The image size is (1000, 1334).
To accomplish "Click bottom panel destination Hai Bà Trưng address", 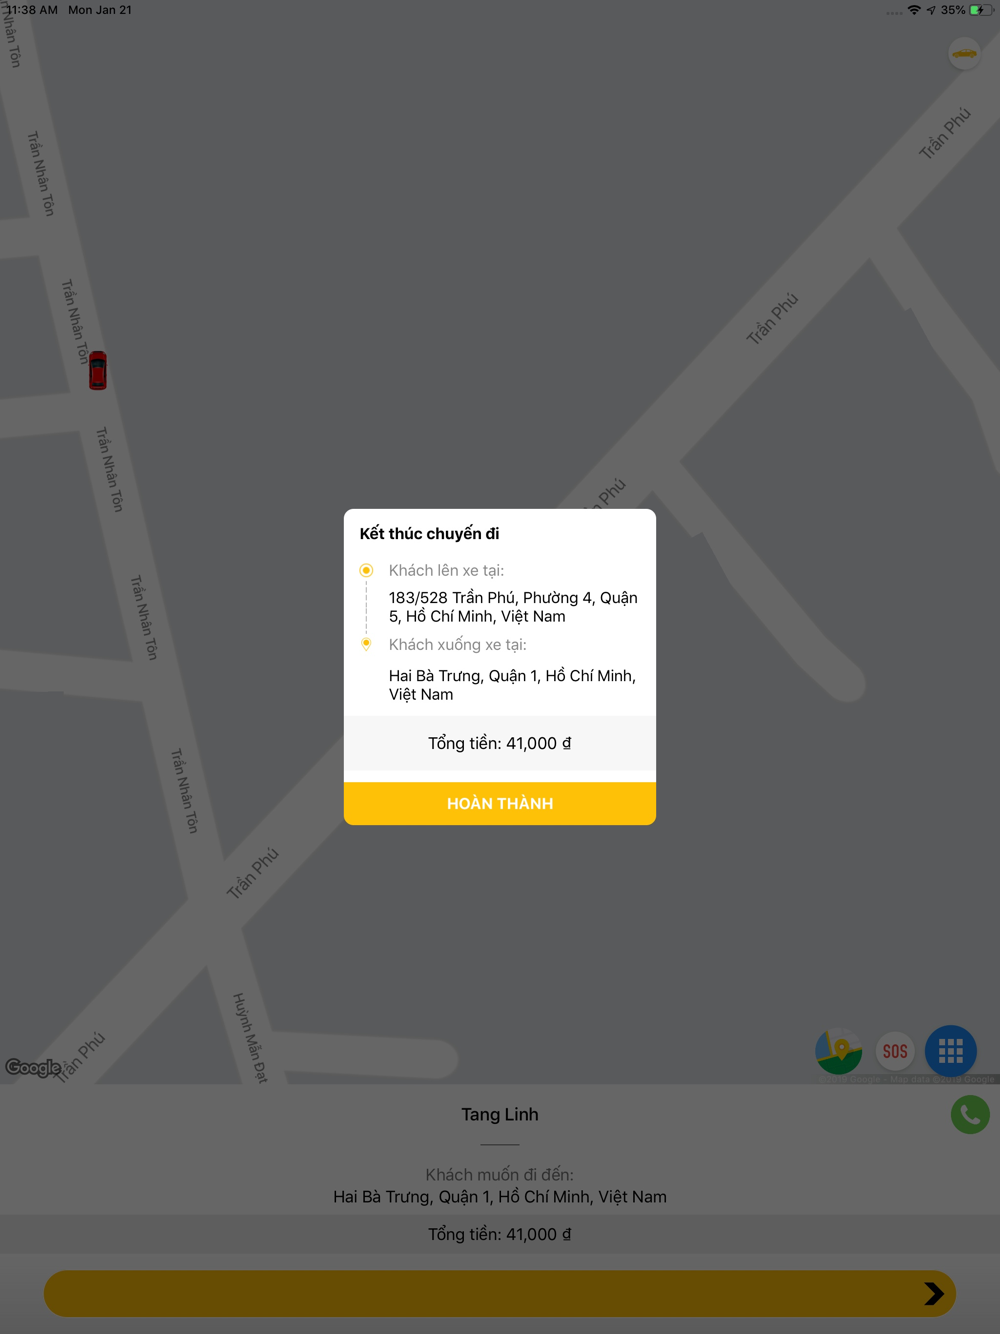I will click(x=500, y=1196).
